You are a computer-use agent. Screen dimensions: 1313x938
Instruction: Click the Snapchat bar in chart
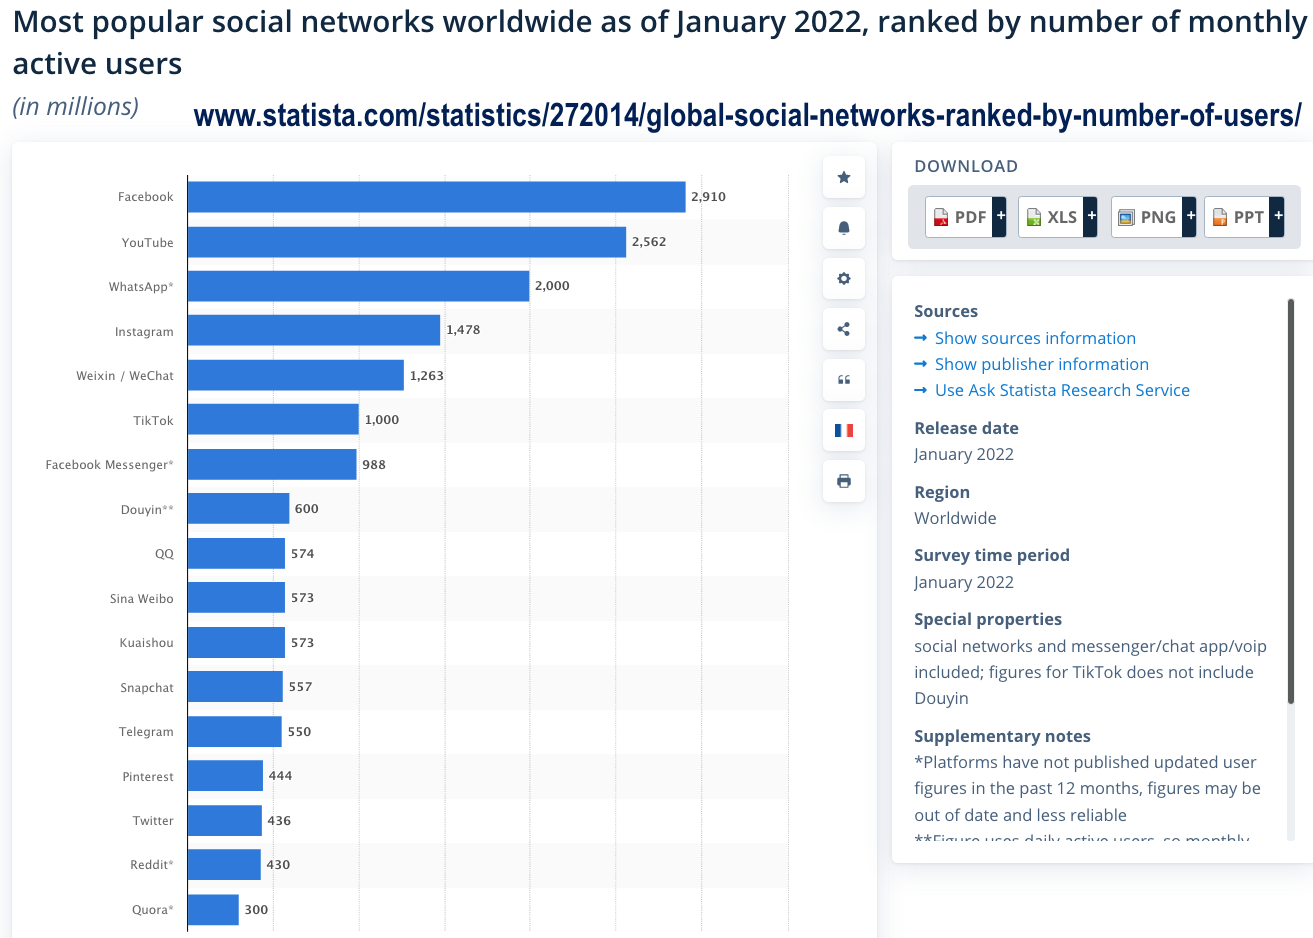(x=235, y=687)
